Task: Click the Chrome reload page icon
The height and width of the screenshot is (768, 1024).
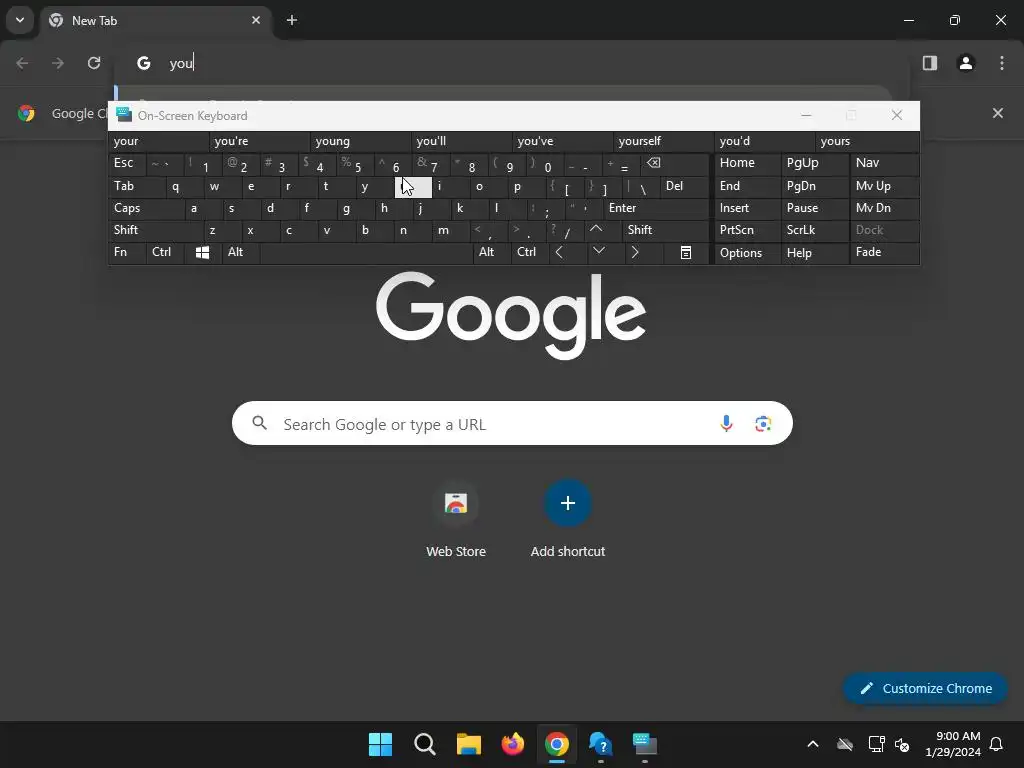Action: [94, 63]
